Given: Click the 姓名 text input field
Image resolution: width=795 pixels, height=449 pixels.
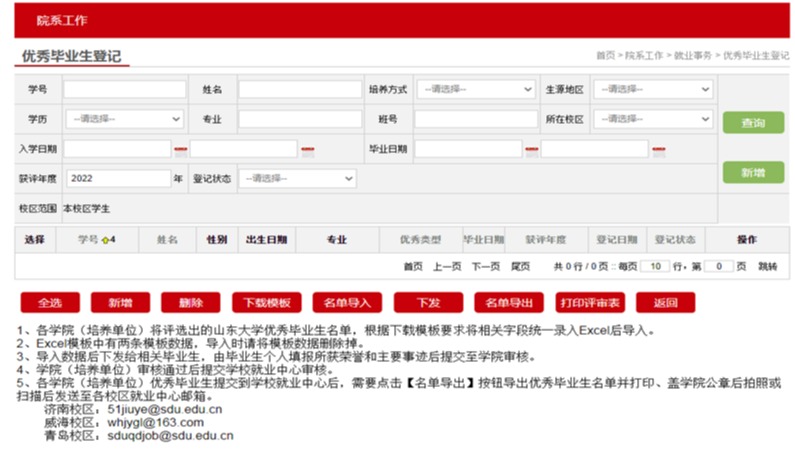Looking at the screenshot, I should coord(299,89).
